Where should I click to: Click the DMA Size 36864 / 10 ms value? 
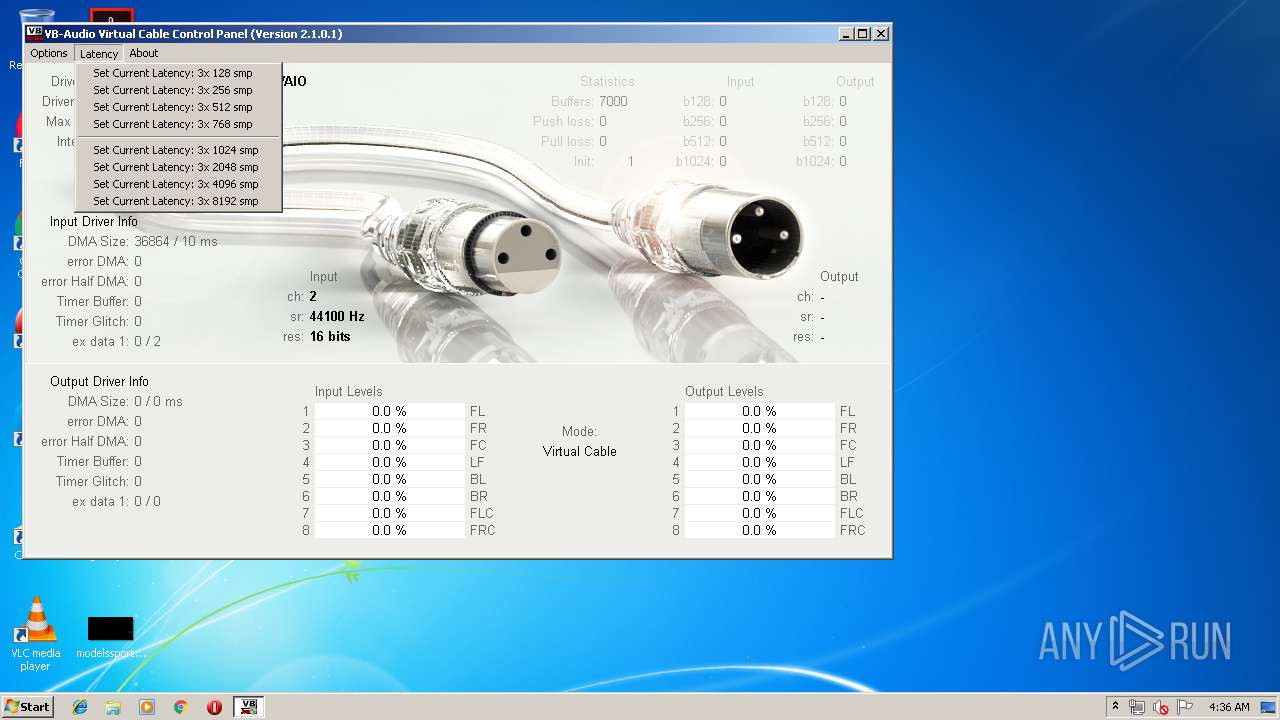coord(176,241)
